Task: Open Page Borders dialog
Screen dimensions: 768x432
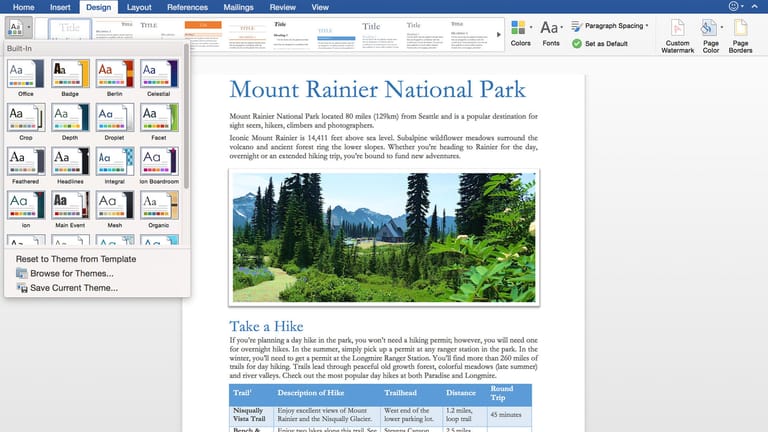Action: [740, 36]
